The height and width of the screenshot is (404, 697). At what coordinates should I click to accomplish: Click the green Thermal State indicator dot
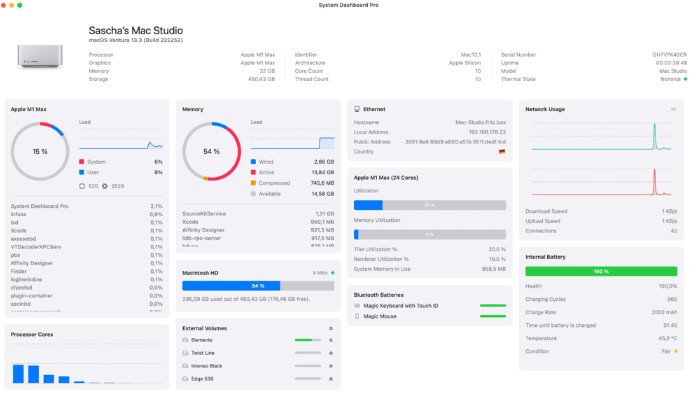(685, 79)
